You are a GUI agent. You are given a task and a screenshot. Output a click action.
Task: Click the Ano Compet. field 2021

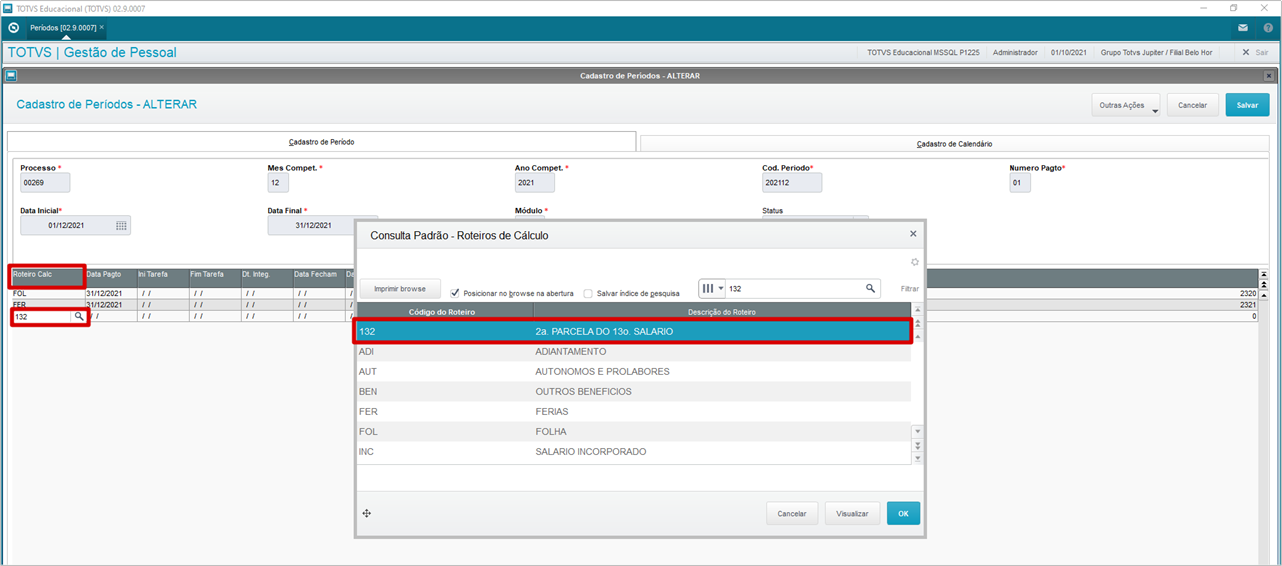pyautogui.click(x=535, y=183)
